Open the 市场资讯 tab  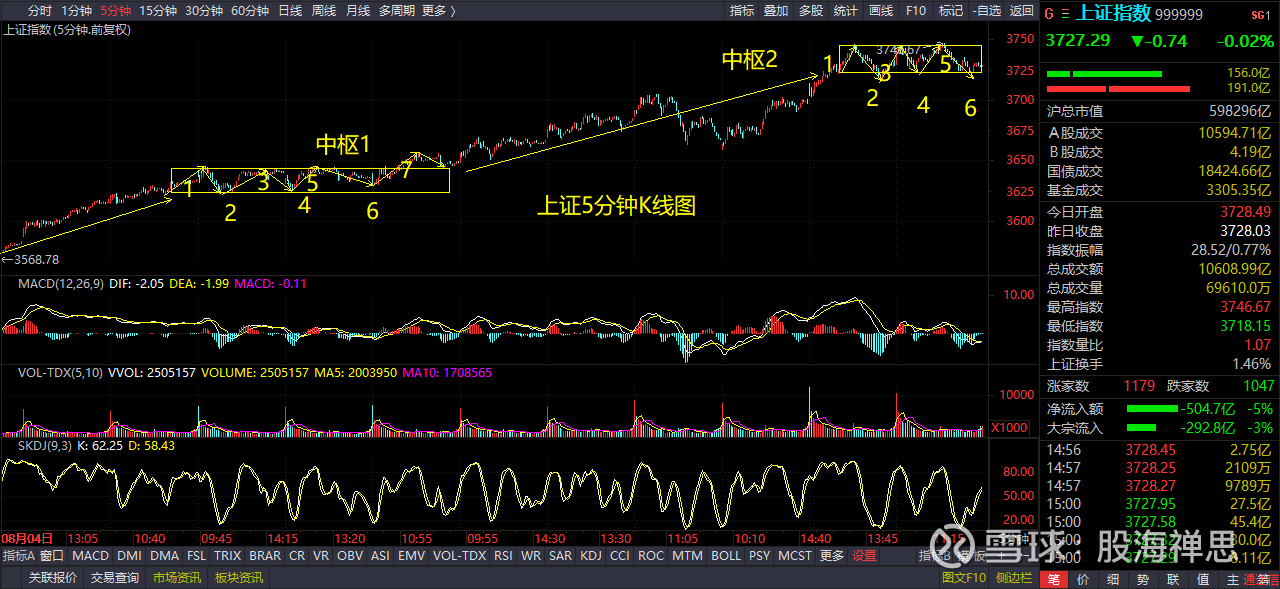(177, 577)
